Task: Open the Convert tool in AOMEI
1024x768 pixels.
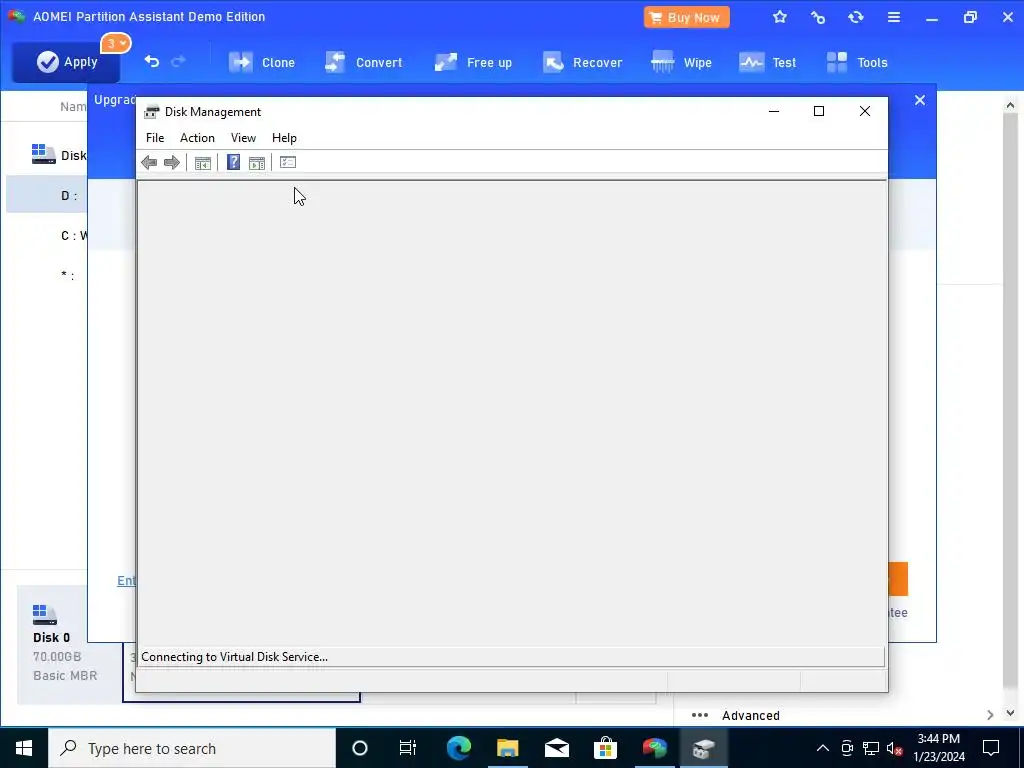Action: tap(363, 63)
